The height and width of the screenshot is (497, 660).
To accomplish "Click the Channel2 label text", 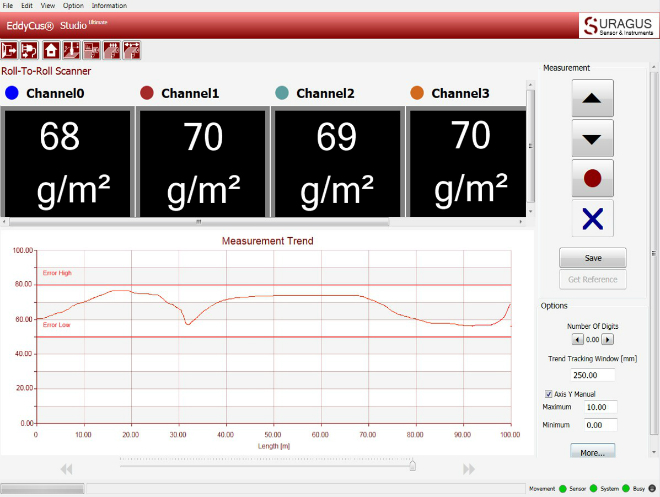I will (325, 93).
